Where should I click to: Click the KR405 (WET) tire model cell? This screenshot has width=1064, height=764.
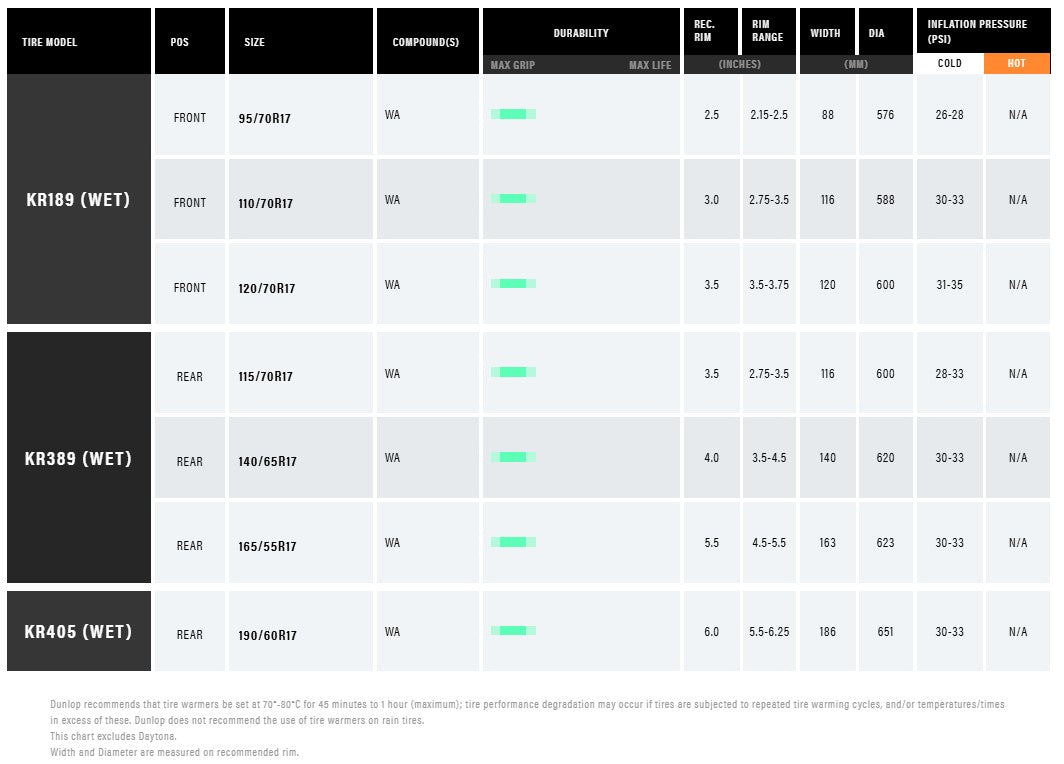[79, 632]
